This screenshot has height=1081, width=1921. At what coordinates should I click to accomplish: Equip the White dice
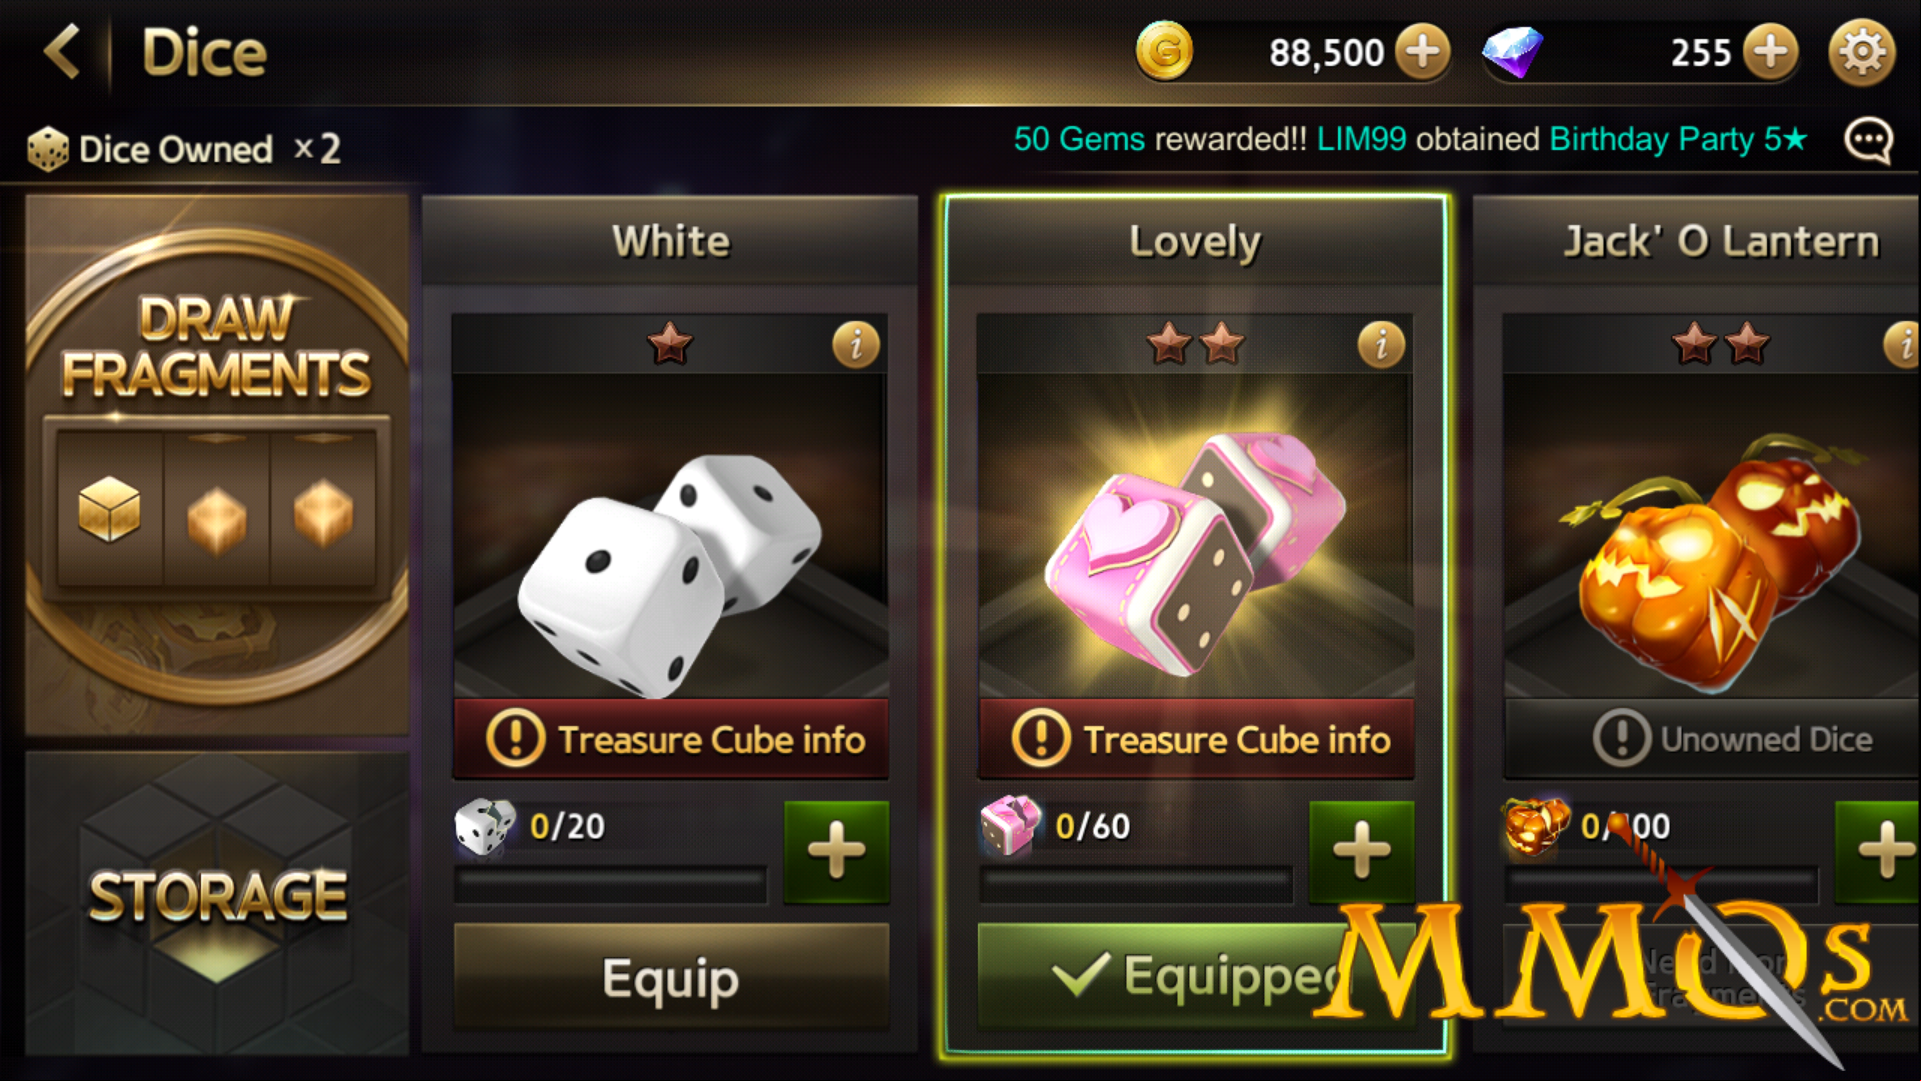671,977
